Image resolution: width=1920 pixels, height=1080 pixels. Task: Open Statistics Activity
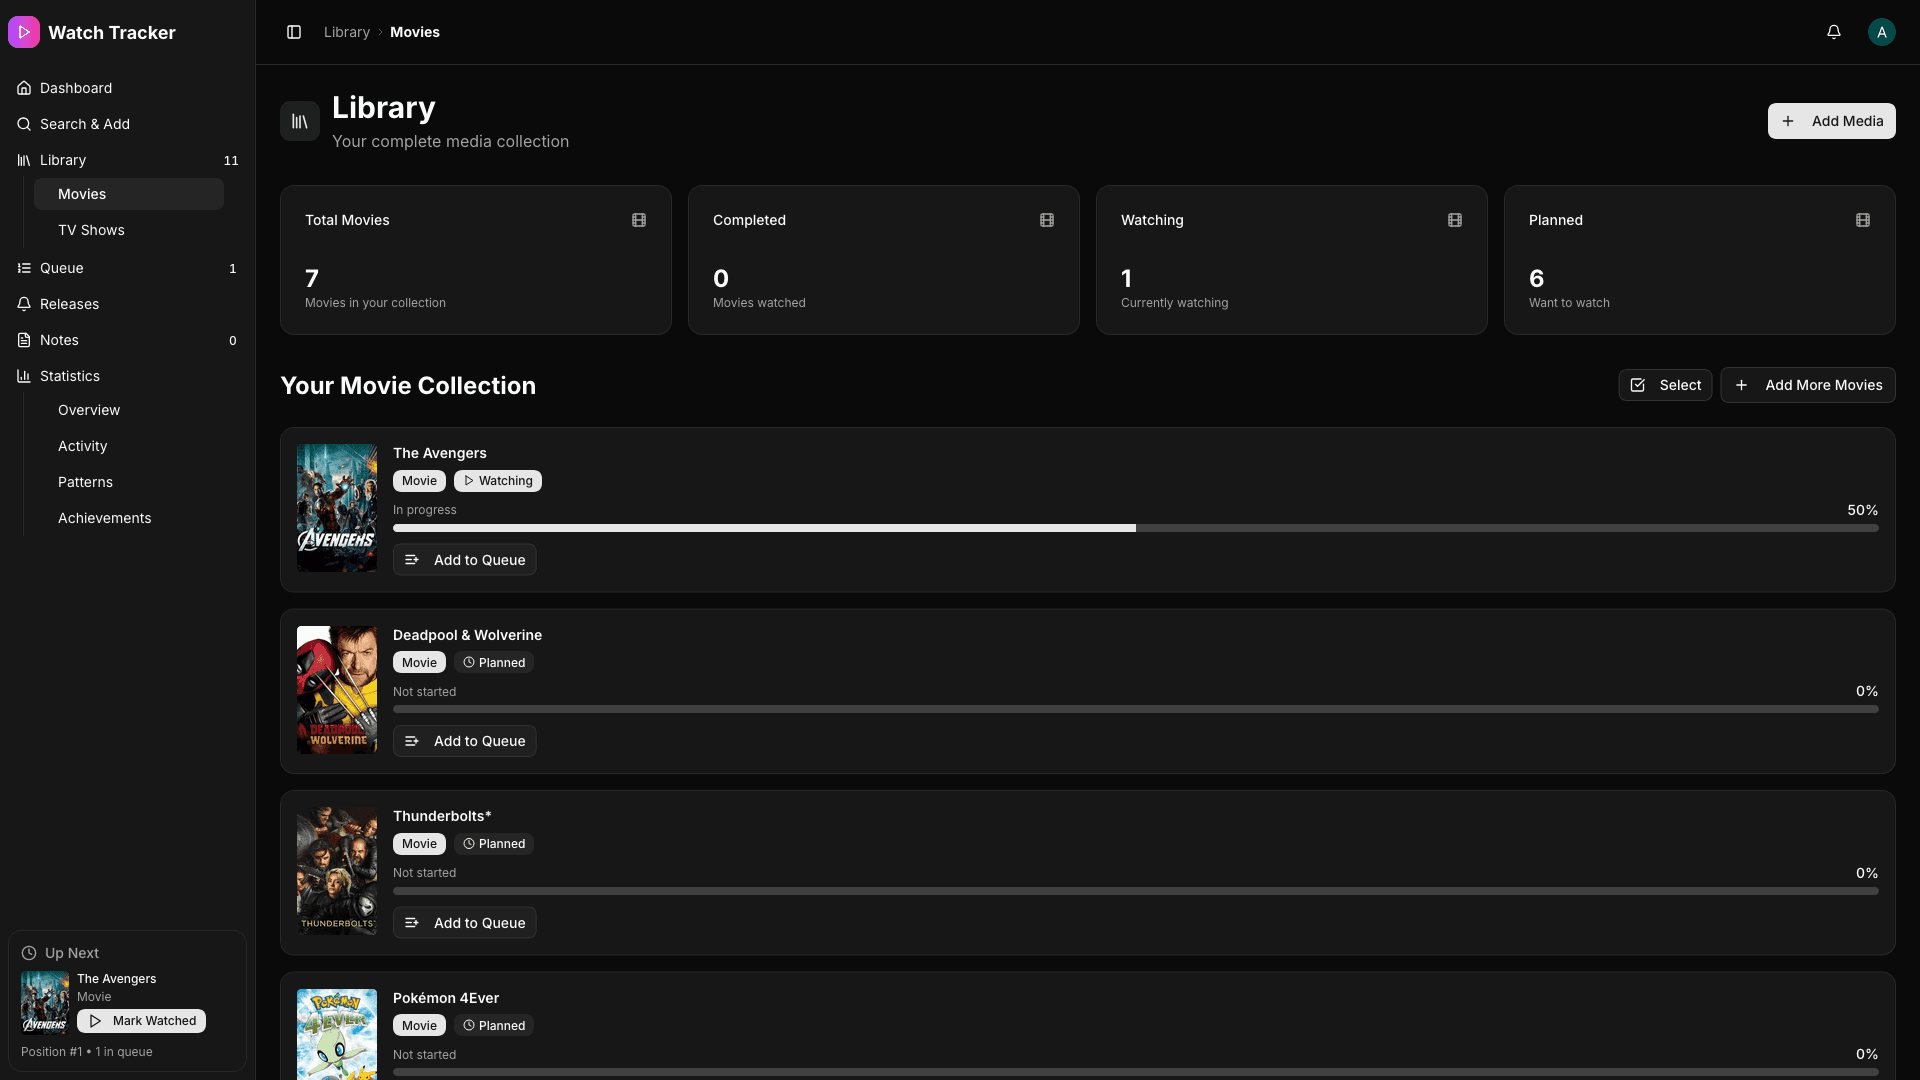[129, 446]
